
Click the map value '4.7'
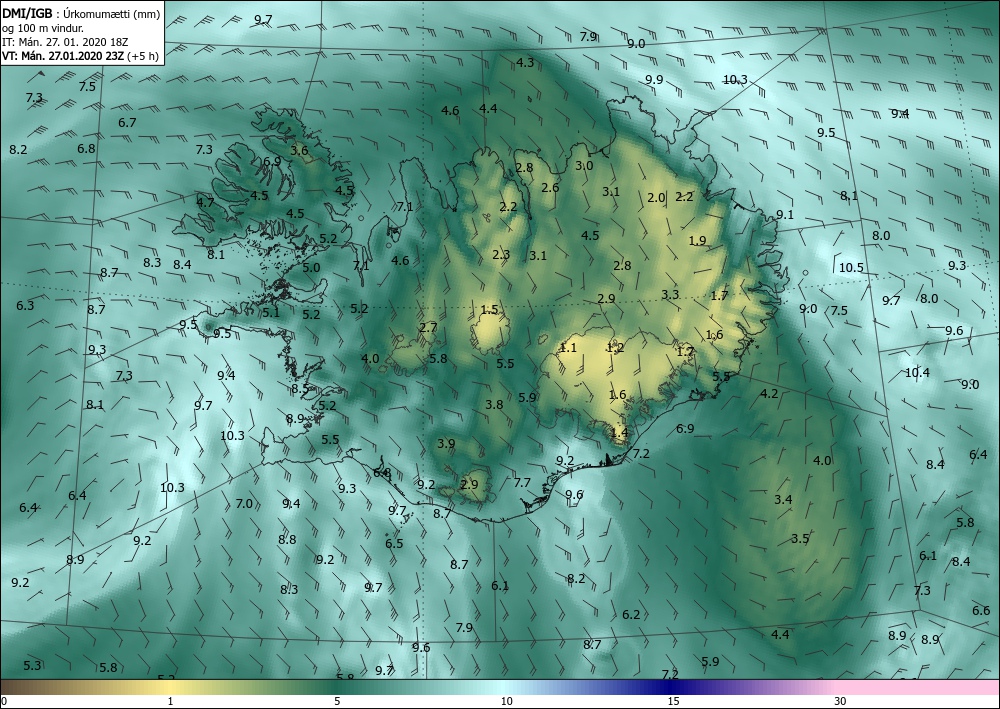point(205,203)
